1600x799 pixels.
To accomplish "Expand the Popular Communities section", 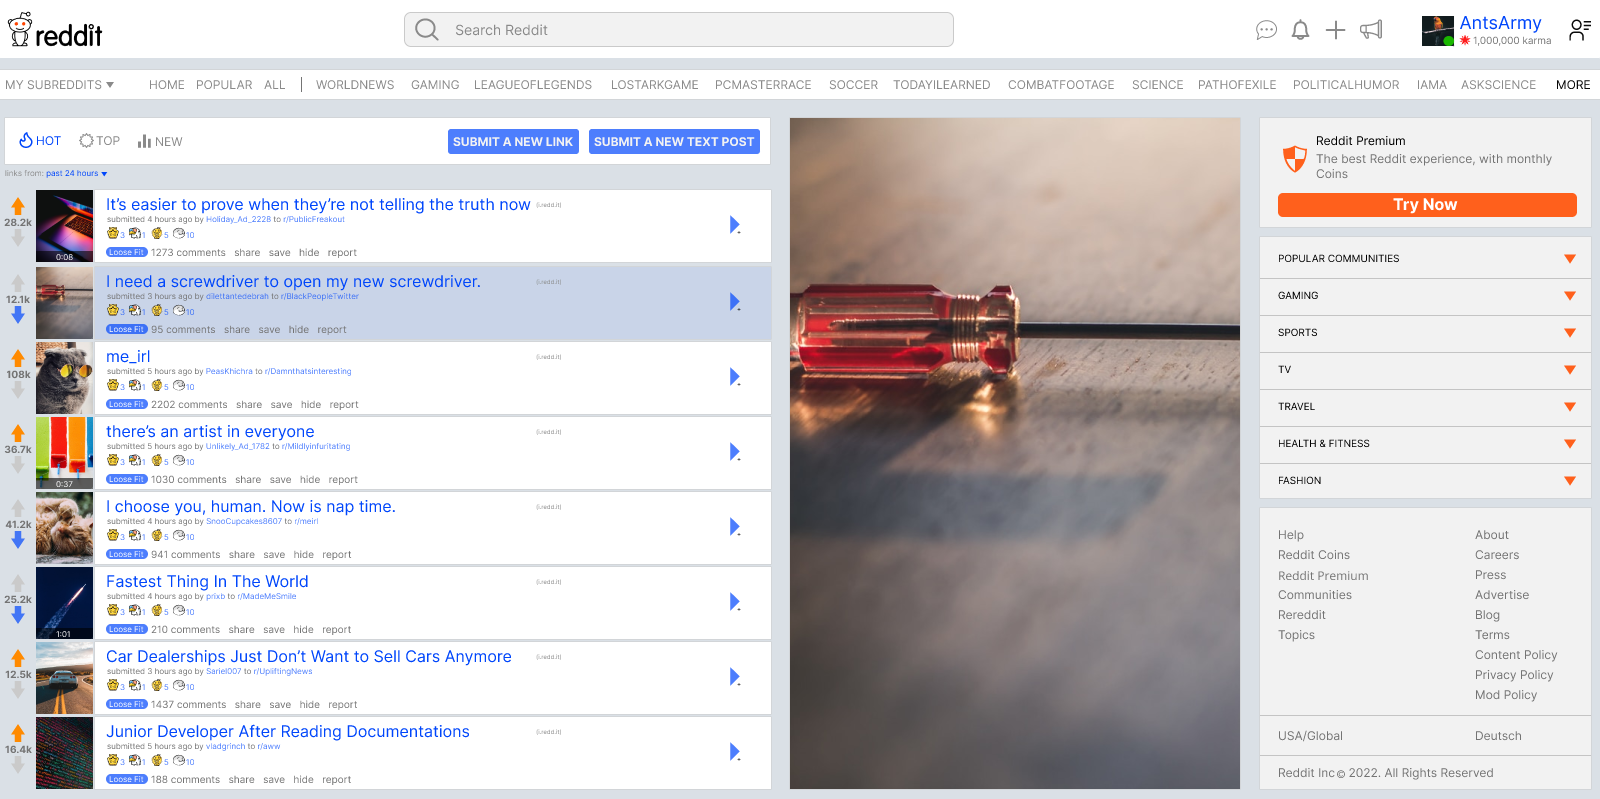I will tap(1569, 259).
